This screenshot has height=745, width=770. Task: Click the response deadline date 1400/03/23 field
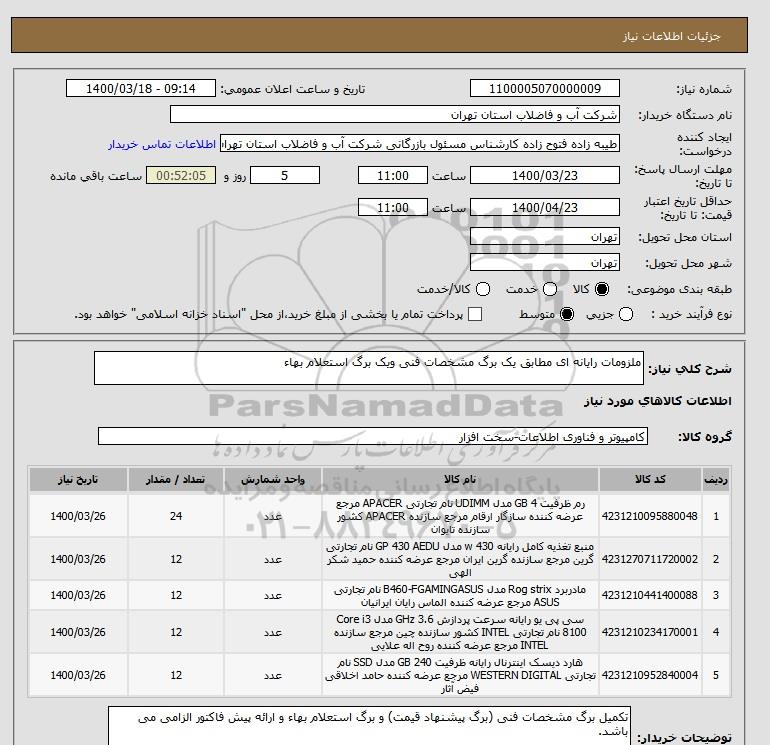point(545,175)
